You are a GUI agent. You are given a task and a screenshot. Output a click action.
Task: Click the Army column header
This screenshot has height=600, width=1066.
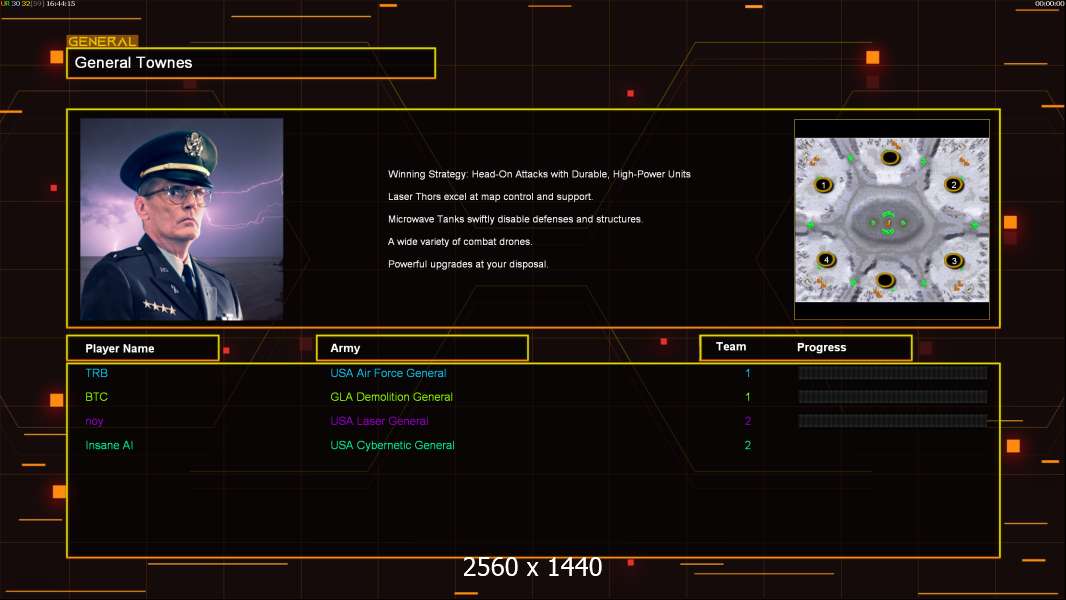pyautogui.click(x=422, y=348)
